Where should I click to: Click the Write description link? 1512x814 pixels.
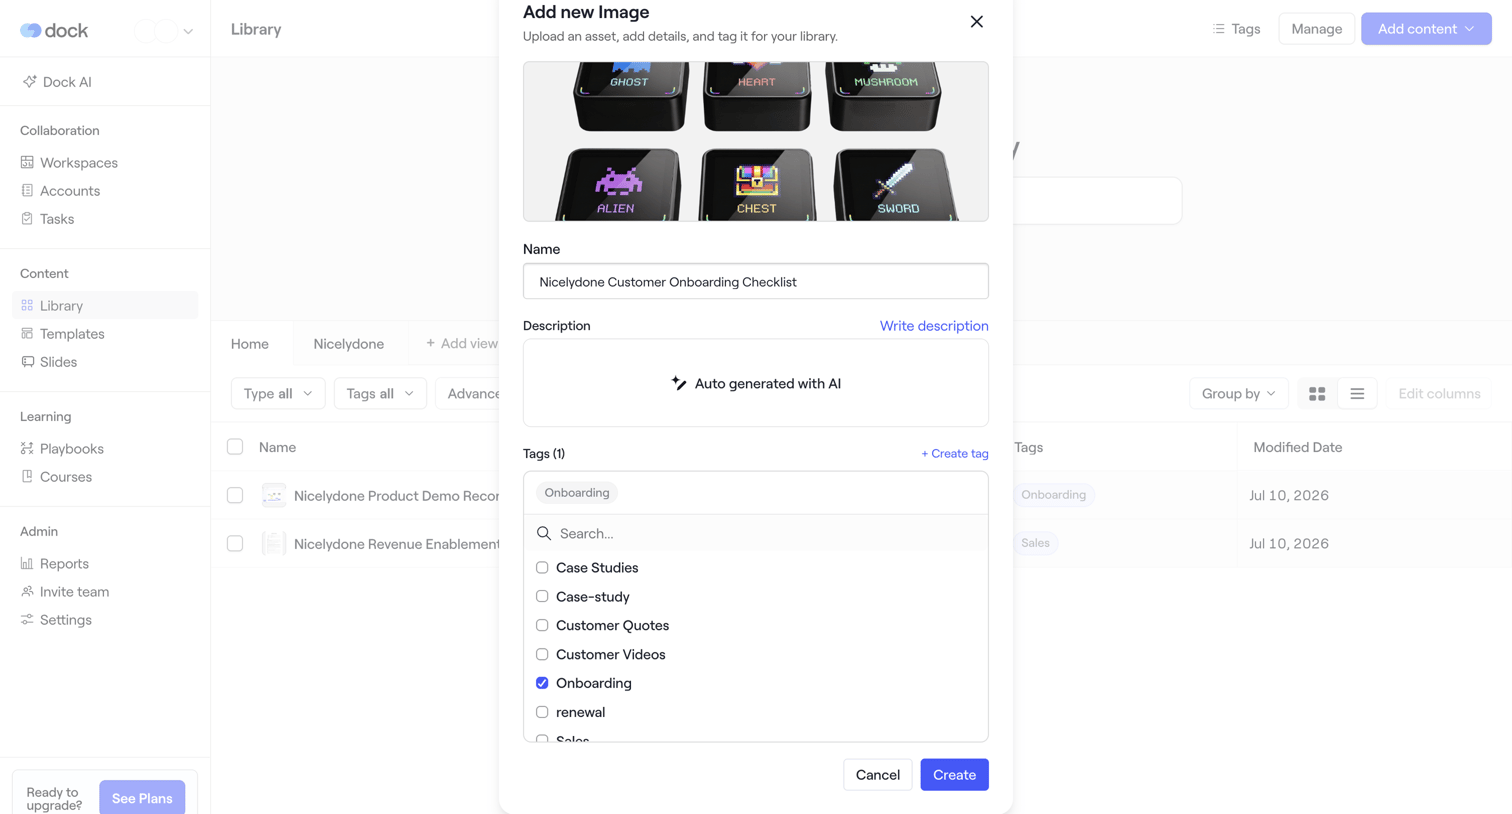[x=934, y=326]
